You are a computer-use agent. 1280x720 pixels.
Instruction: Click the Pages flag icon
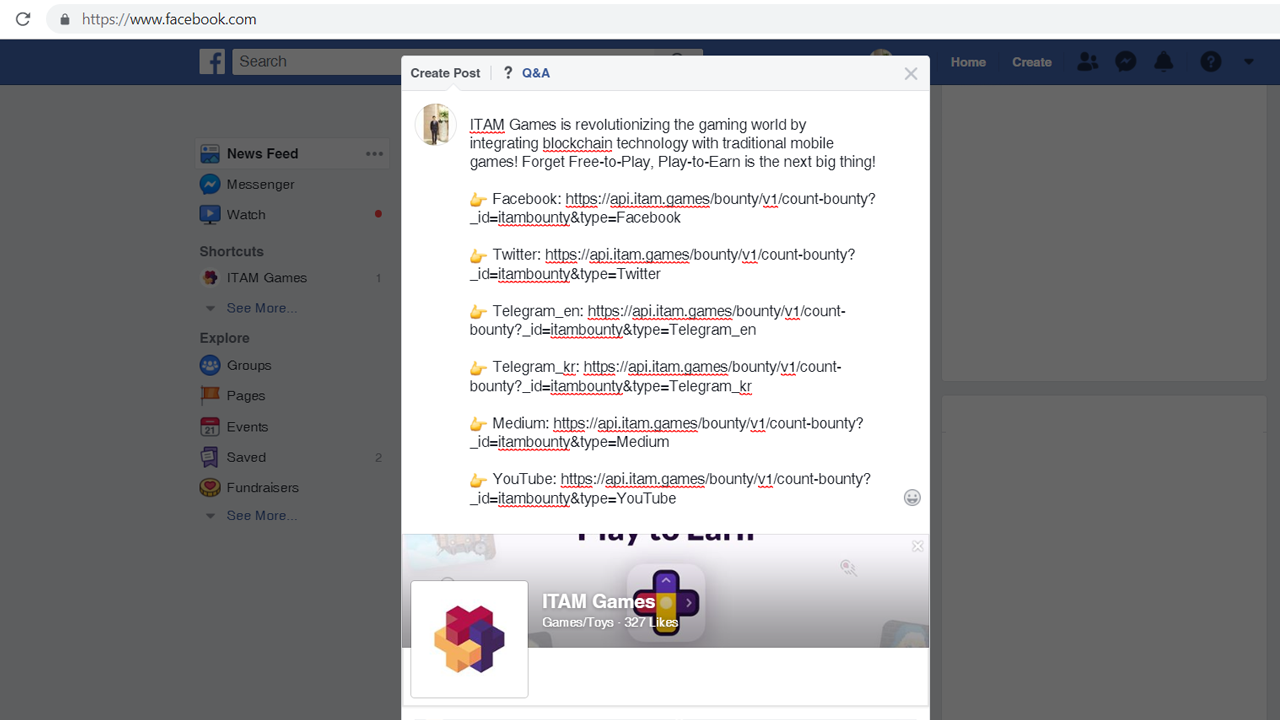pos(210,396)
